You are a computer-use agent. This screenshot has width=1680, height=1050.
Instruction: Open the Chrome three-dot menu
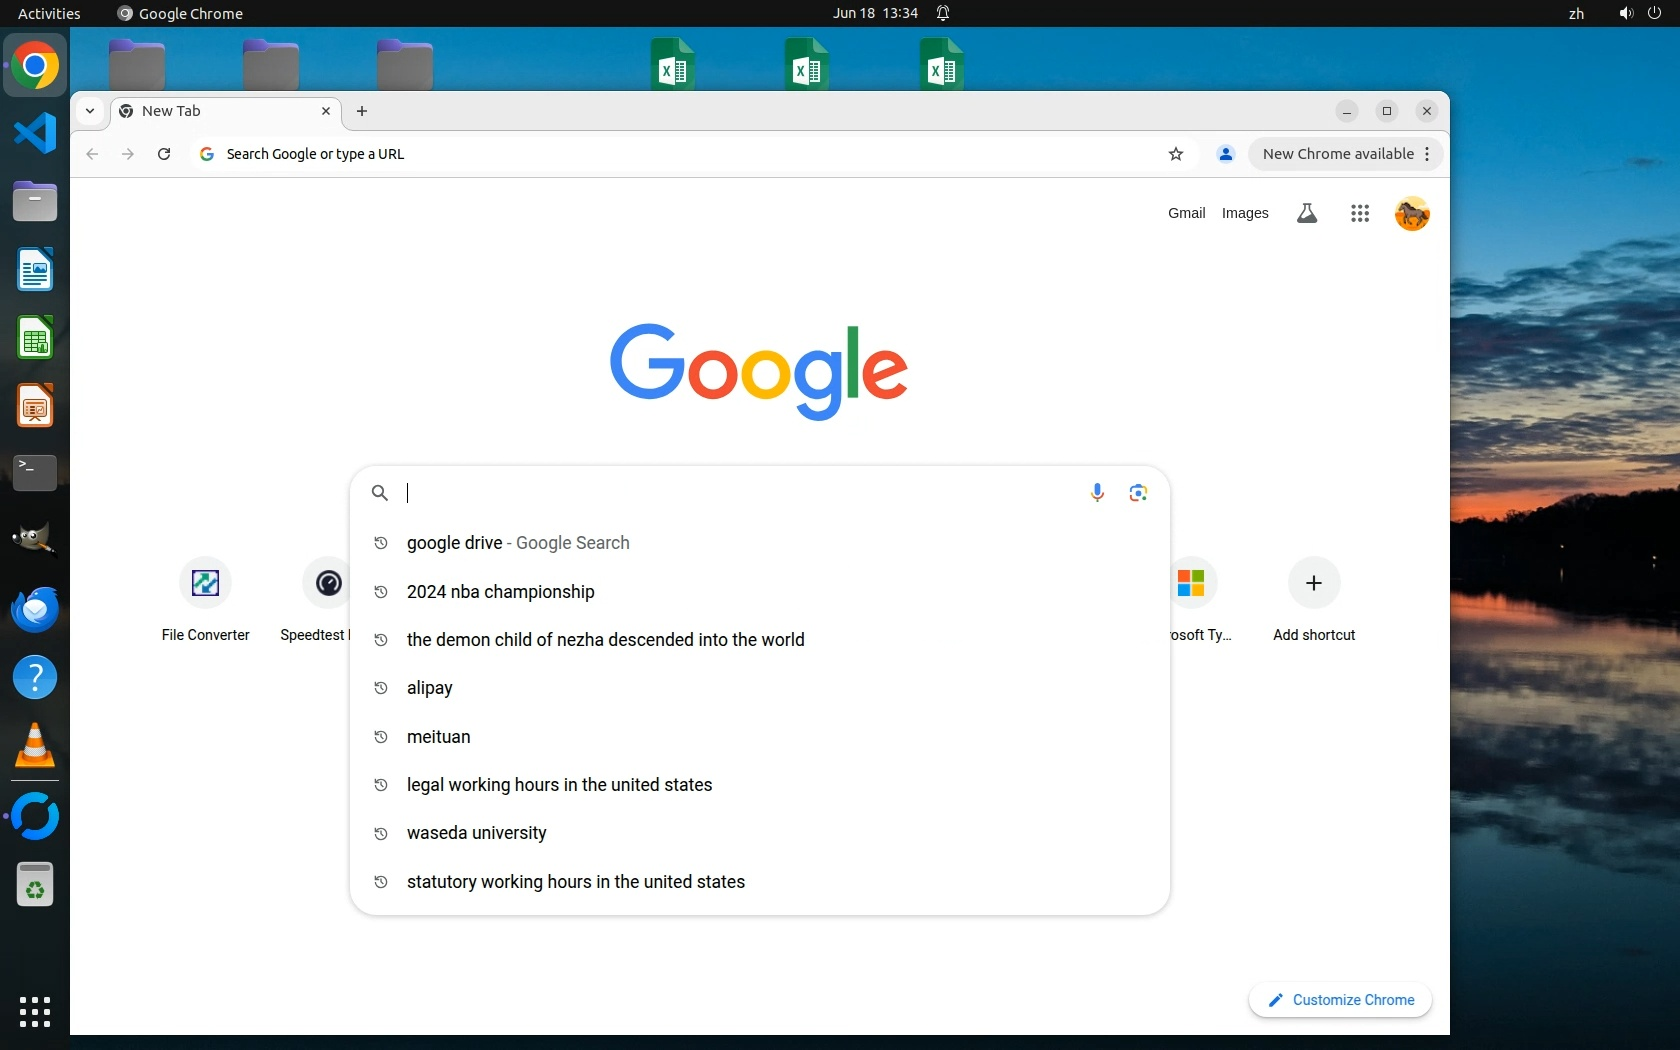[x=1427, y=154]
